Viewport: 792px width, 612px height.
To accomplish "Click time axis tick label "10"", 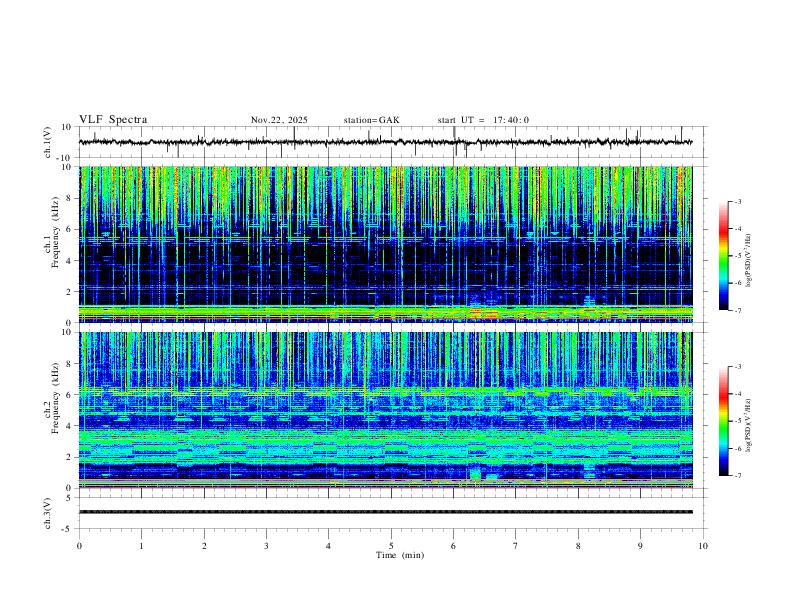I will coord(703,546).
